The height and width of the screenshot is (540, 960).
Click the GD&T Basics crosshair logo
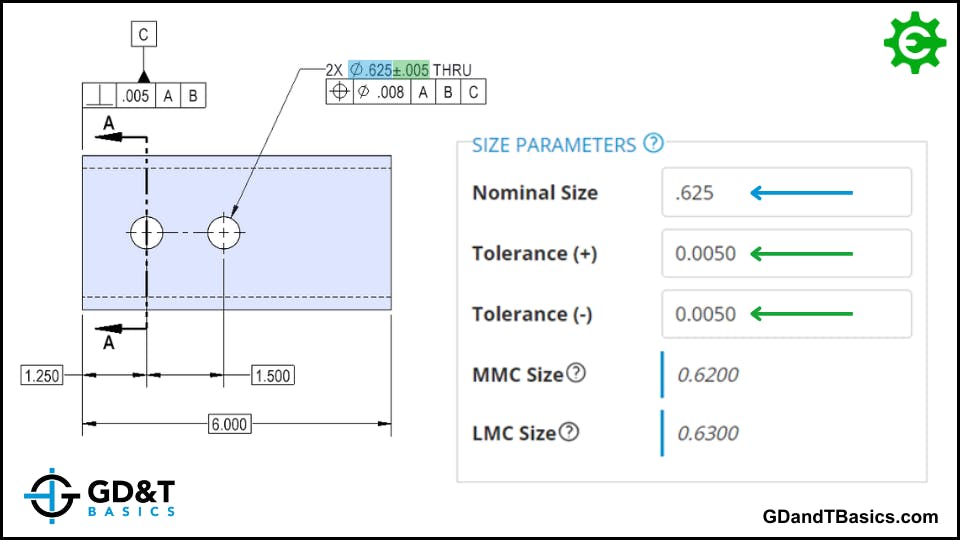point(50,494)
